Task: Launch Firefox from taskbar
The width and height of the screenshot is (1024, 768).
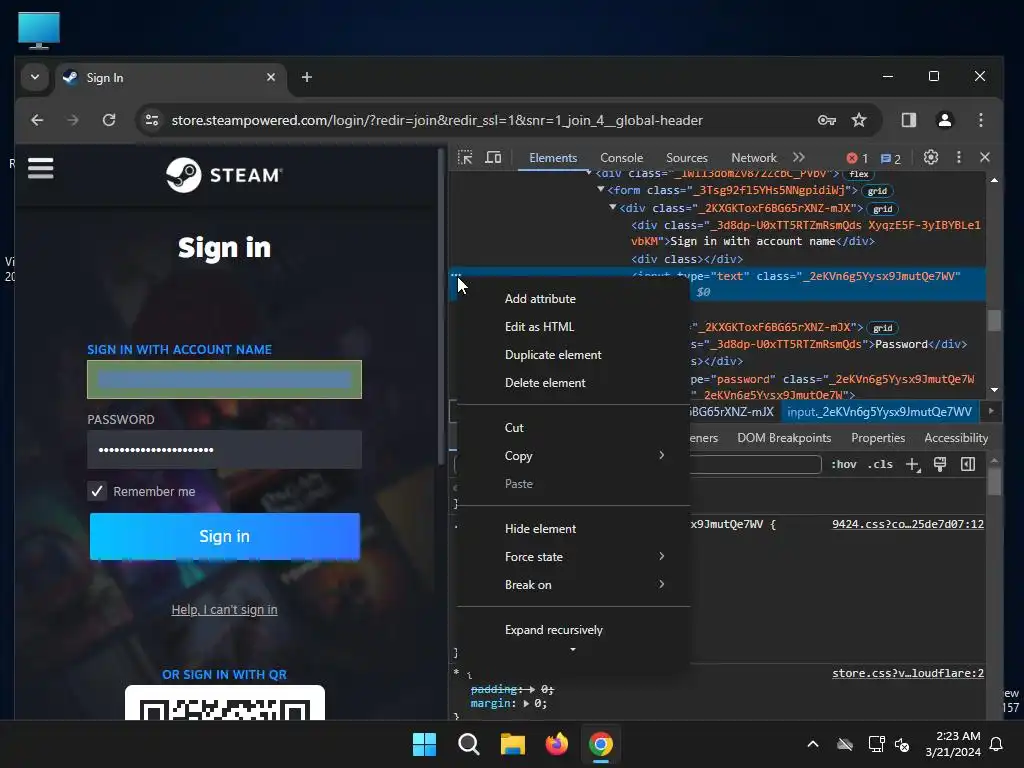Action: coord(556,744)
